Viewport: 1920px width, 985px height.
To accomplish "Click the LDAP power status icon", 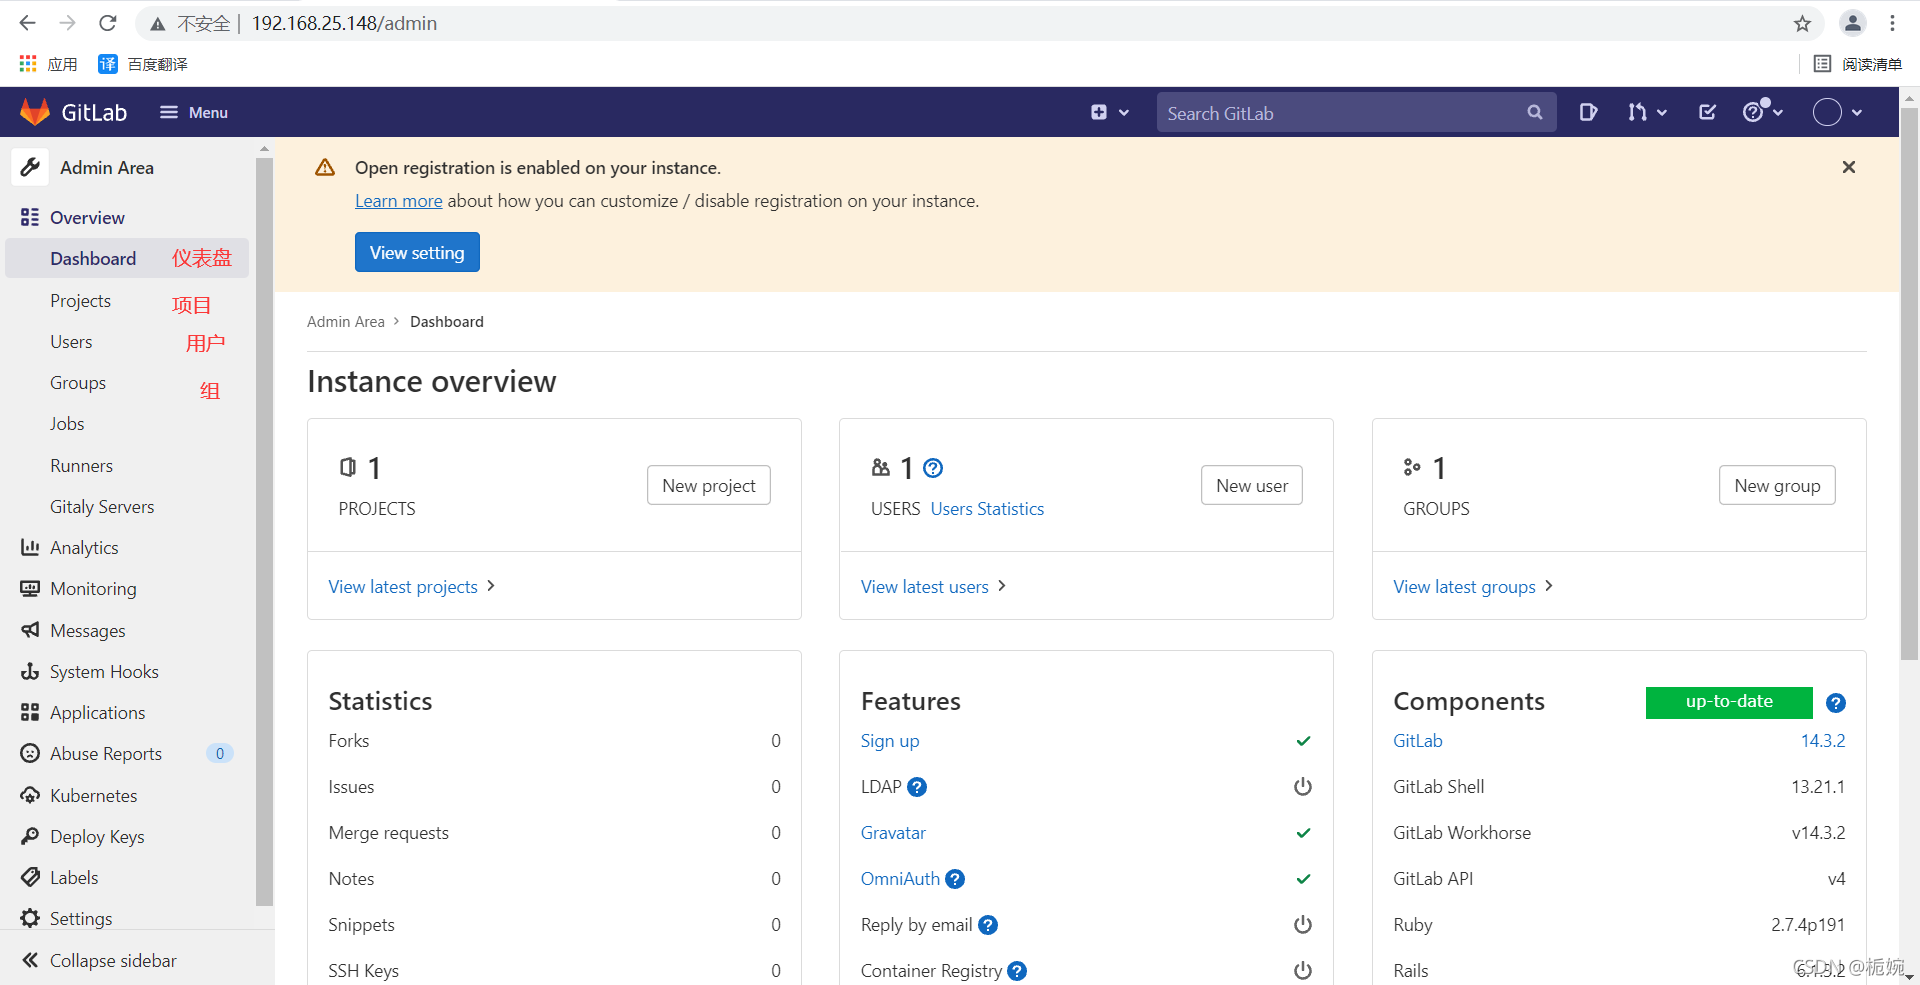I will coord(1303,787).
